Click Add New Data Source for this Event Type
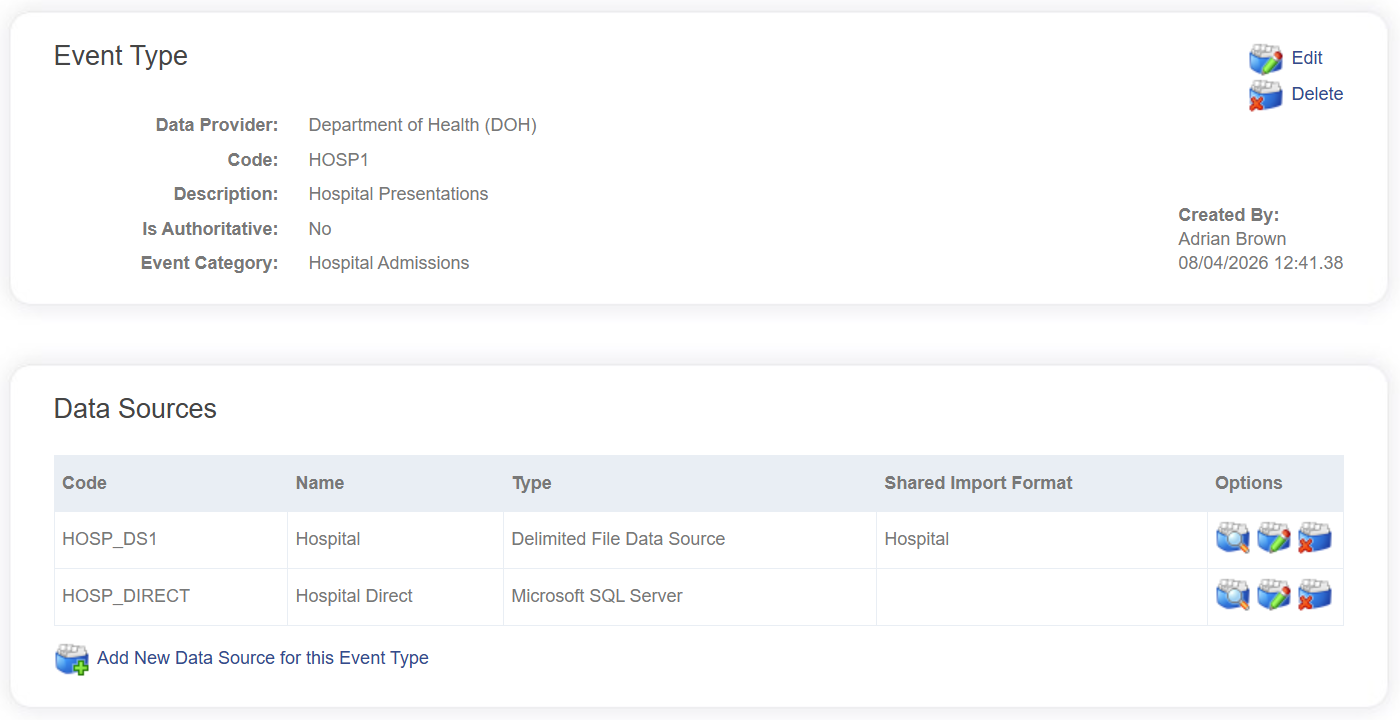This screenshot has width=1400, height=720. (262, 658)
